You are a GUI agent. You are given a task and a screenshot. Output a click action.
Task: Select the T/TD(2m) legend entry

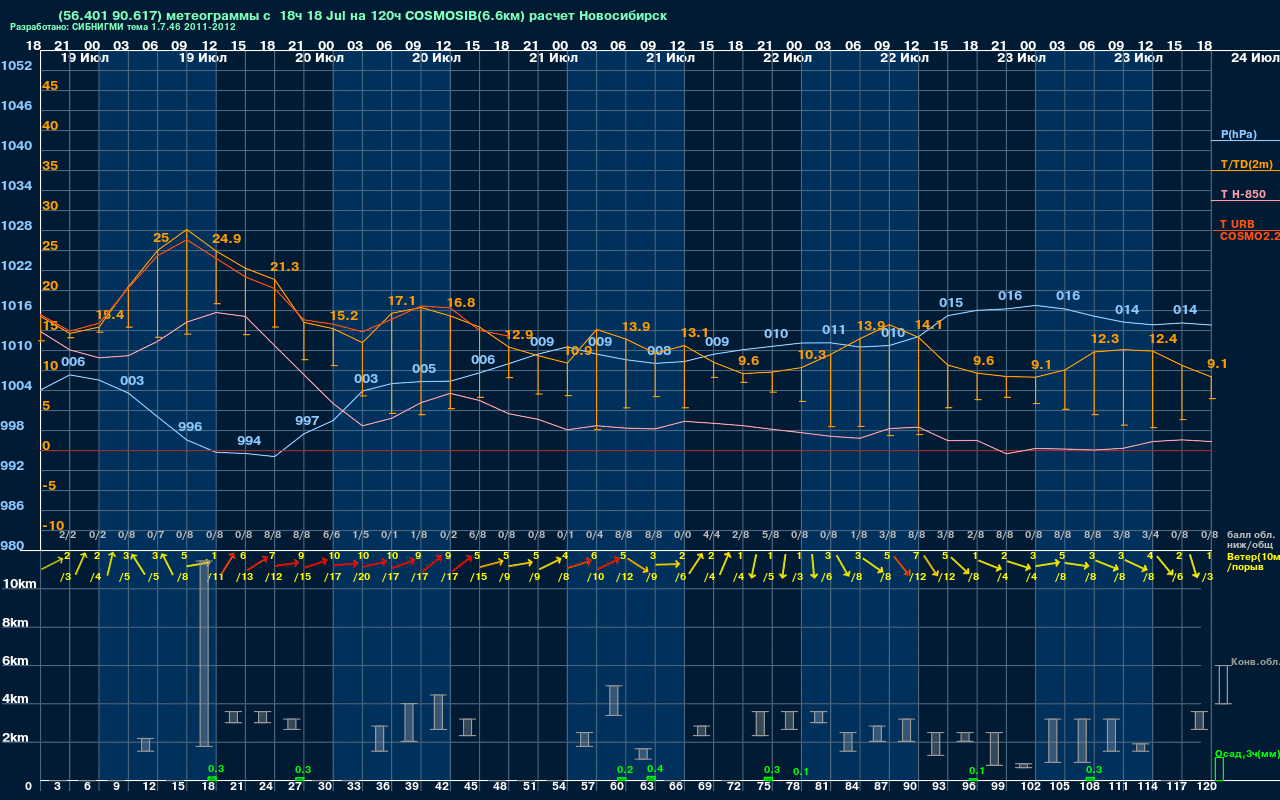tap(1247, 164)
